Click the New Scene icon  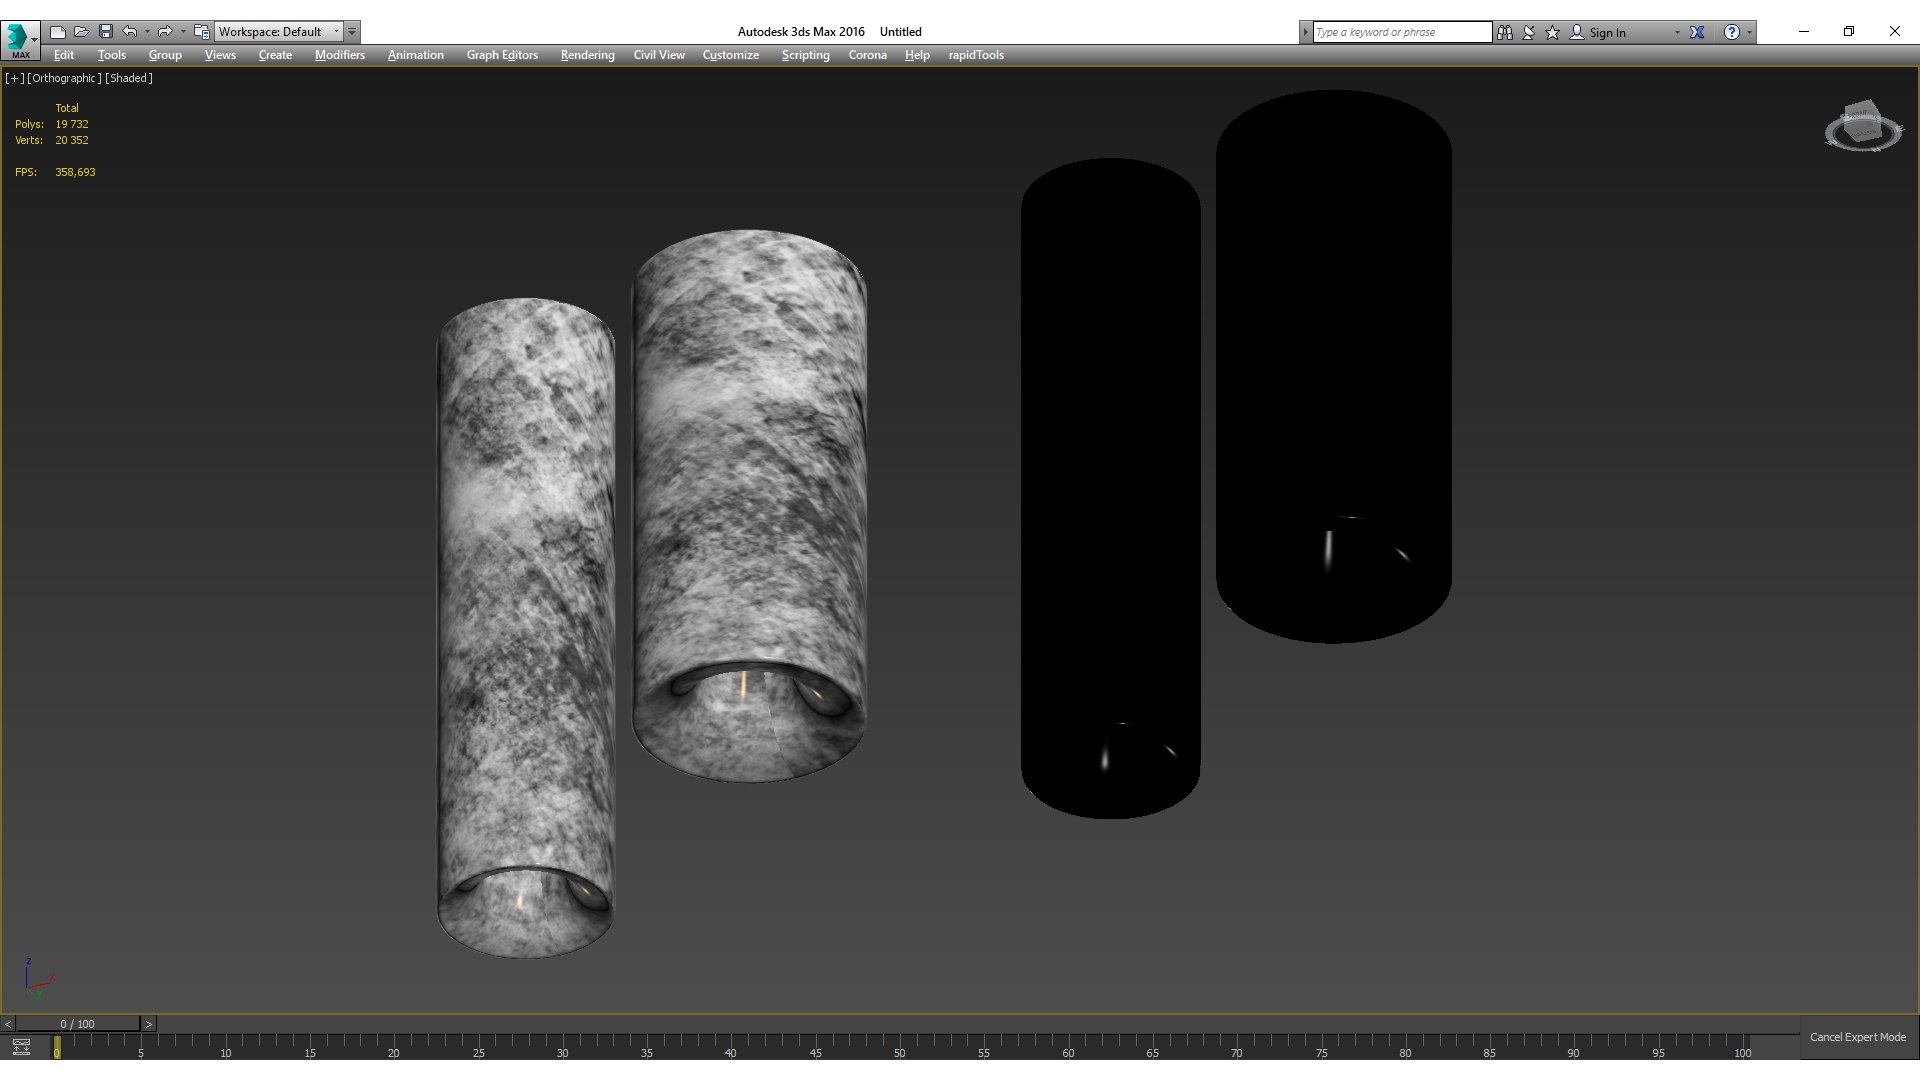(58, 32)
